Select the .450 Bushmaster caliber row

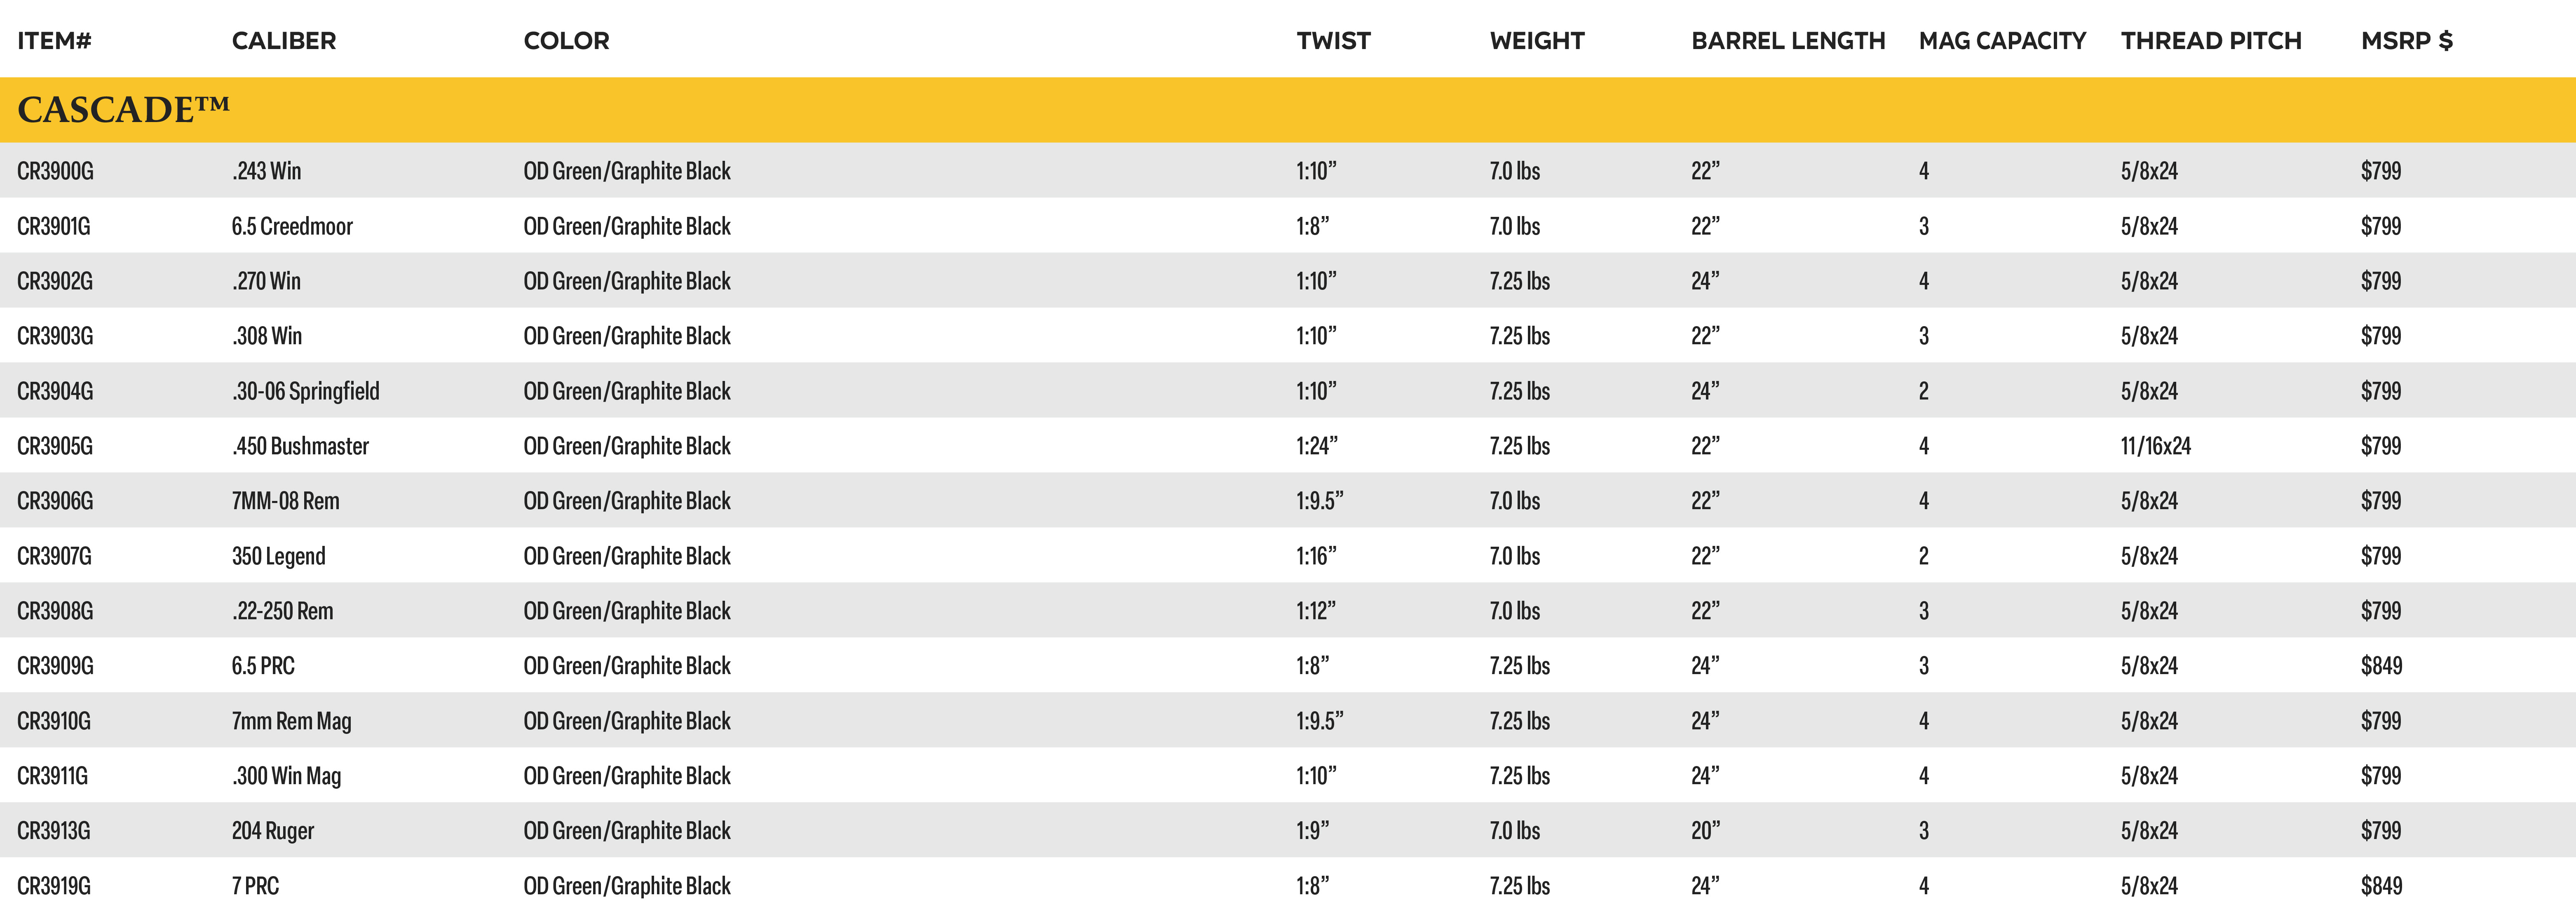[x=1288, y=446]
